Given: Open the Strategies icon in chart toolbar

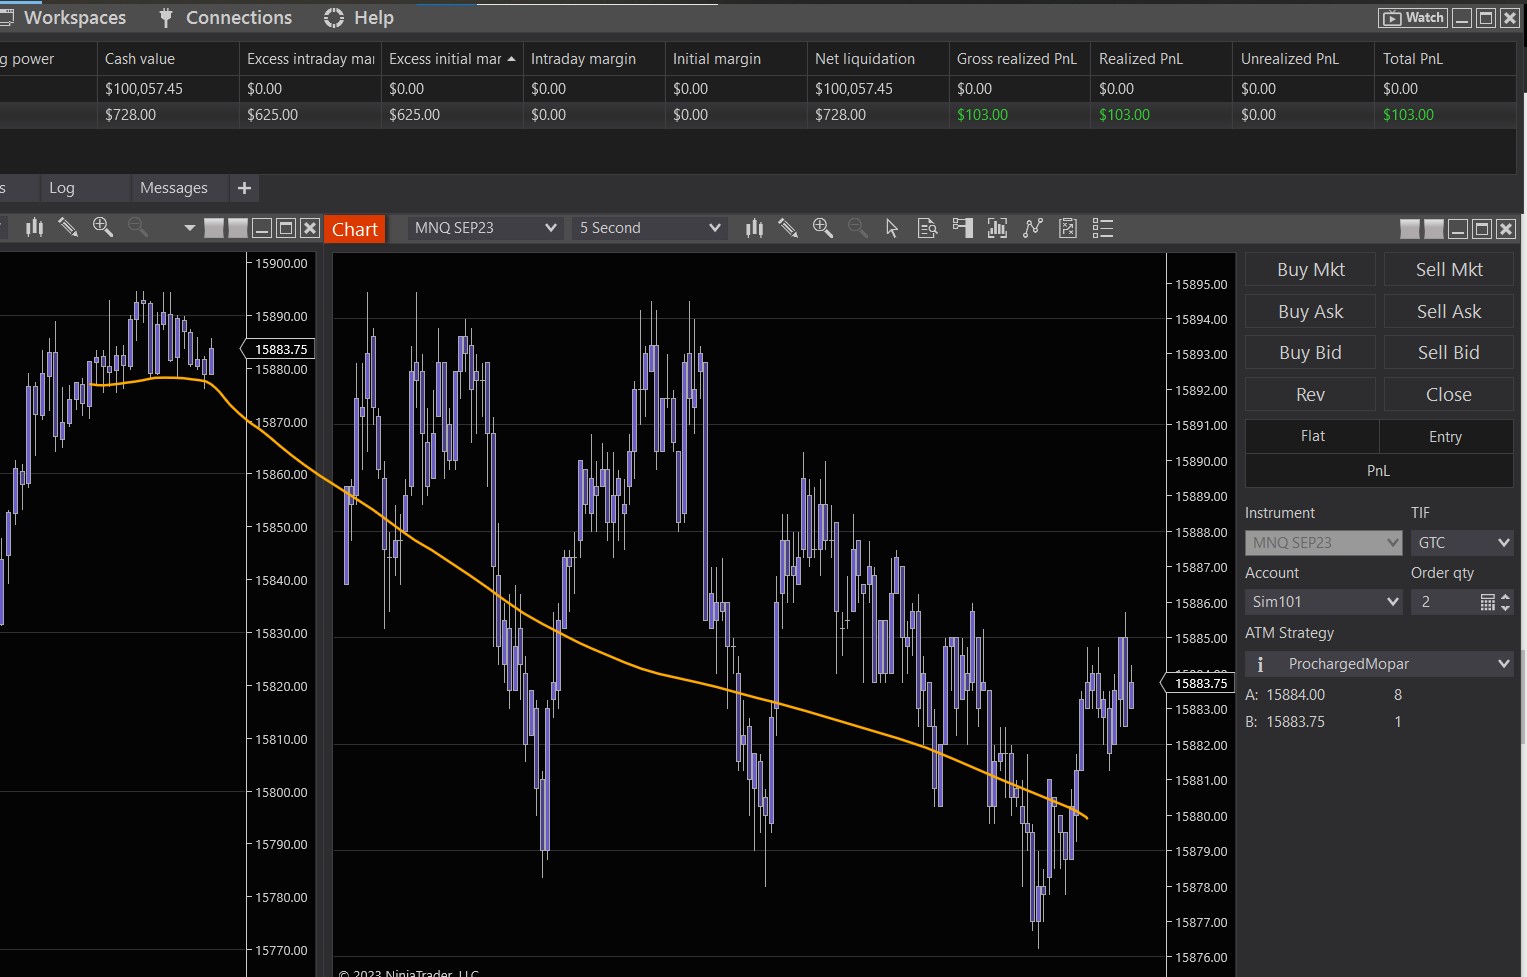Looking at the screenshot, I should [1033, 229].
